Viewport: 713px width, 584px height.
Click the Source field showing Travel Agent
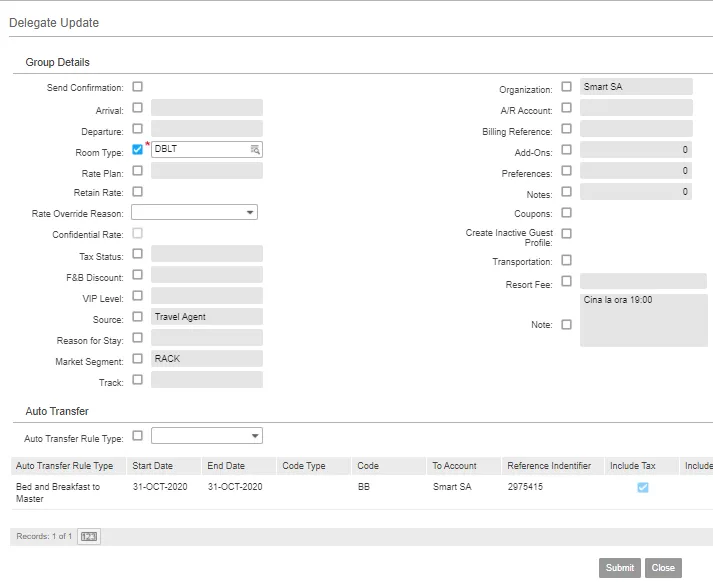(x=206, y=317)
